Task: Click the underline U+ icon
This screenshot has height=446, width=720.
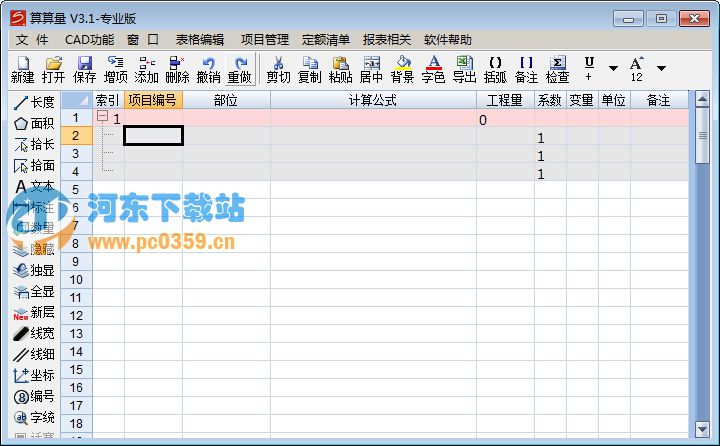Action: [589, 68]
